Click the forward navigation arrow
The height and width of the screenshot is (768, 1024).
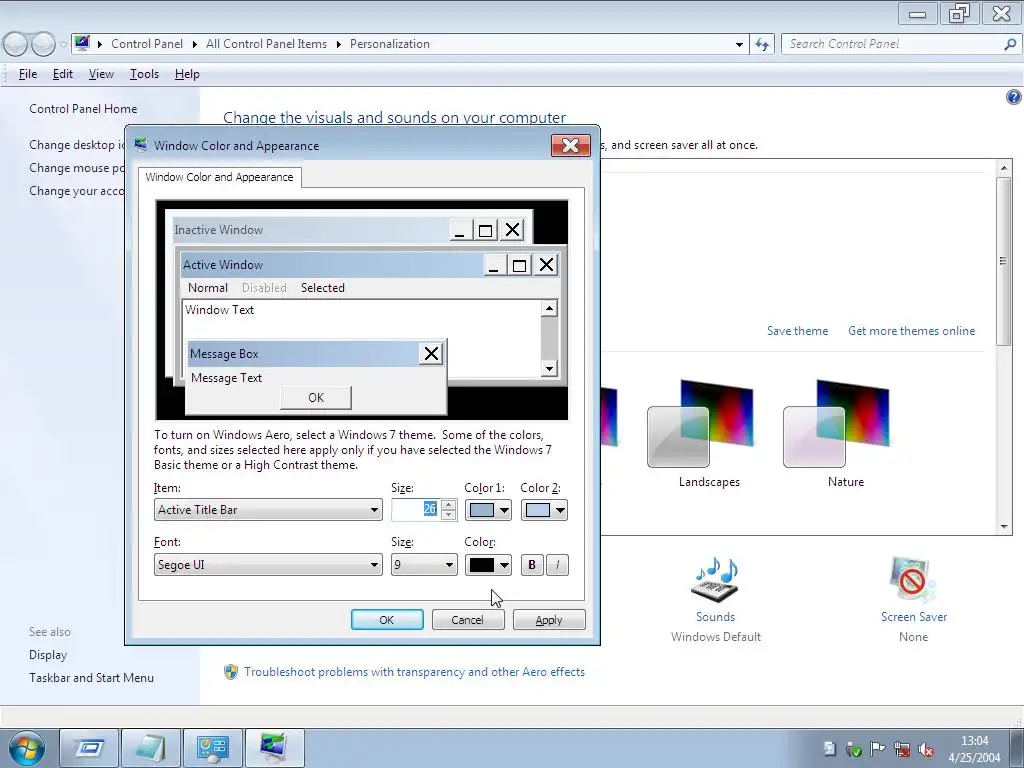pos(43,44)
